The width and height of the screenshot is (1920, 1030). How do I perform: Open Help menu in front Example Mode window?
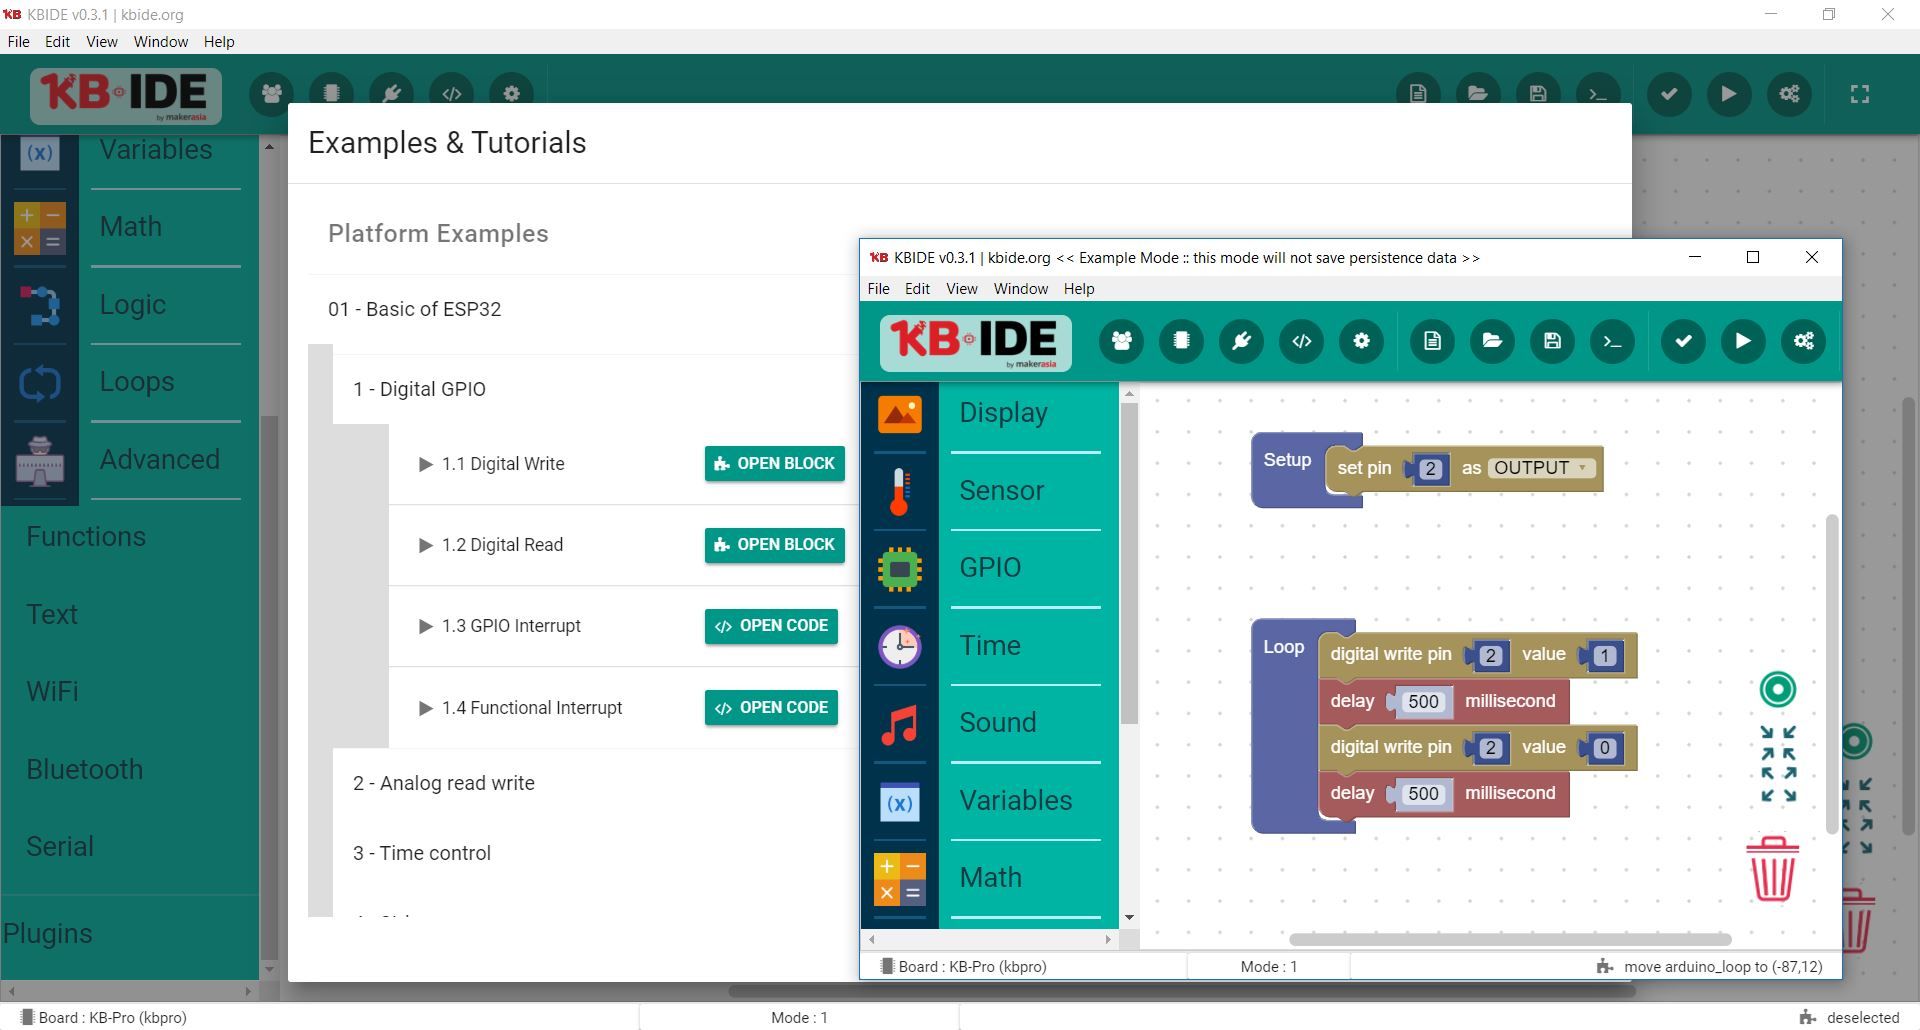tap(1078, 288)
